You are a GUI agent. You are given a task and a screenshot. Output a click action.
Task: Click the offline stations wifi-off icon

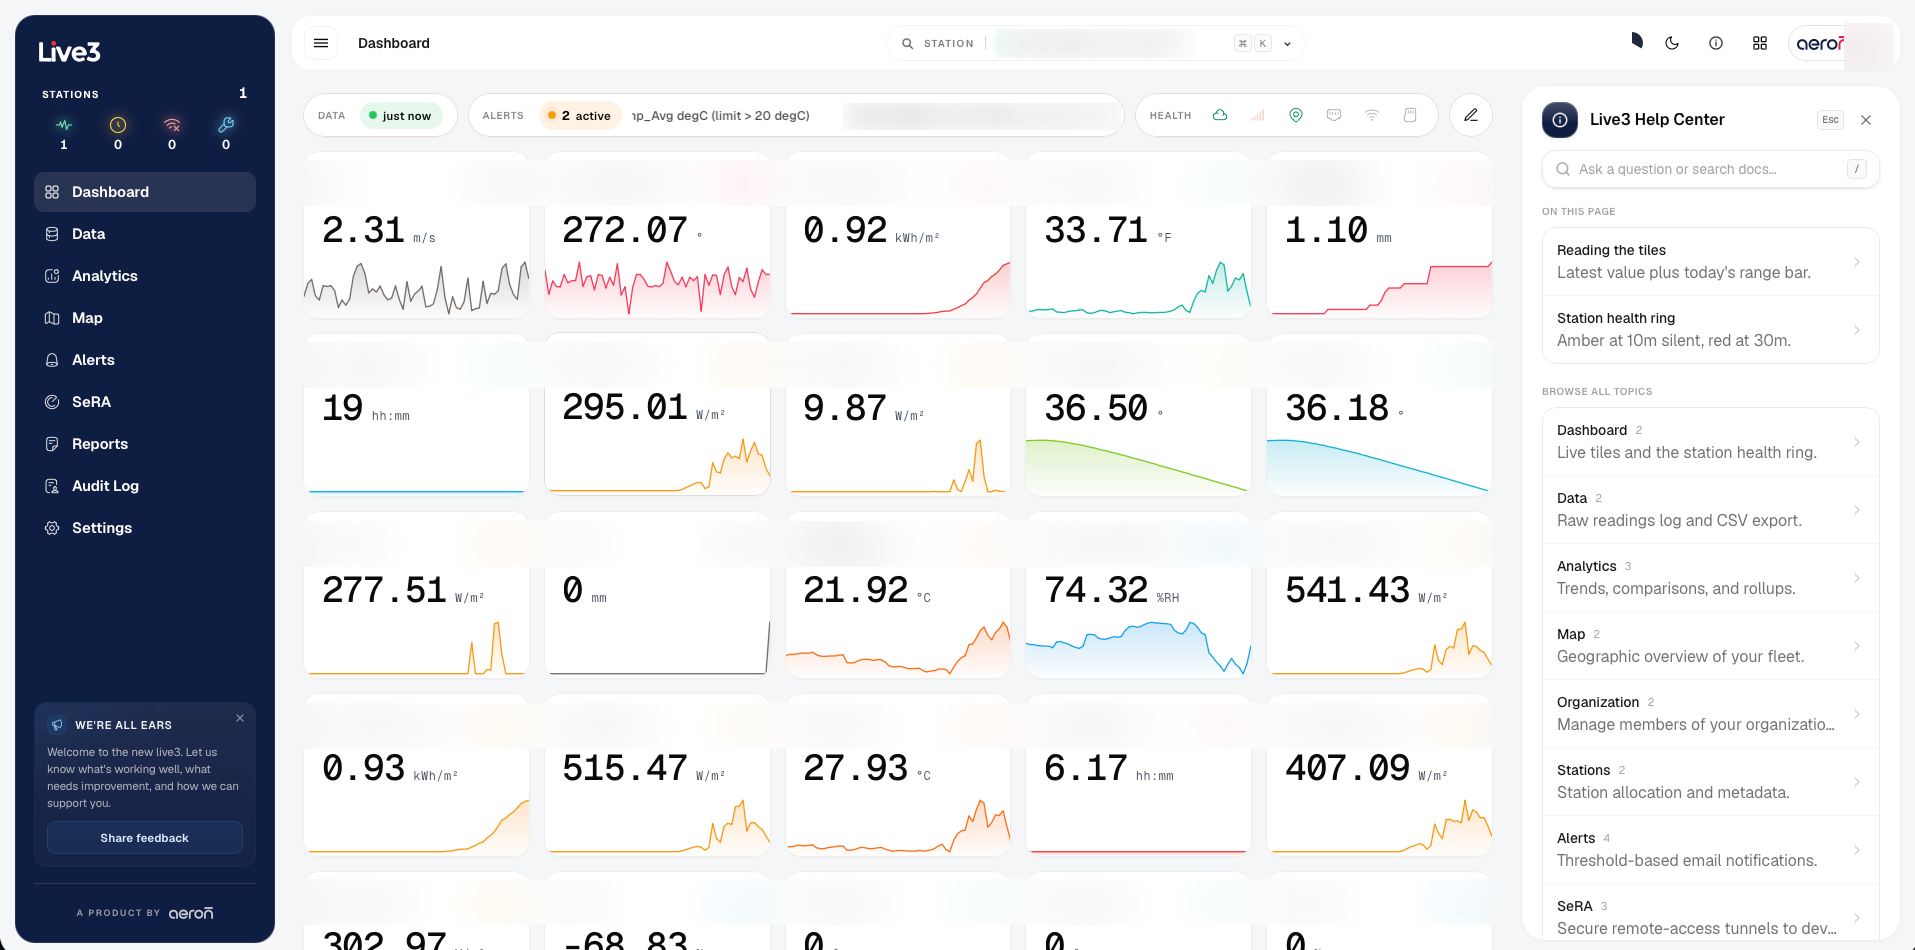(172, 125)
